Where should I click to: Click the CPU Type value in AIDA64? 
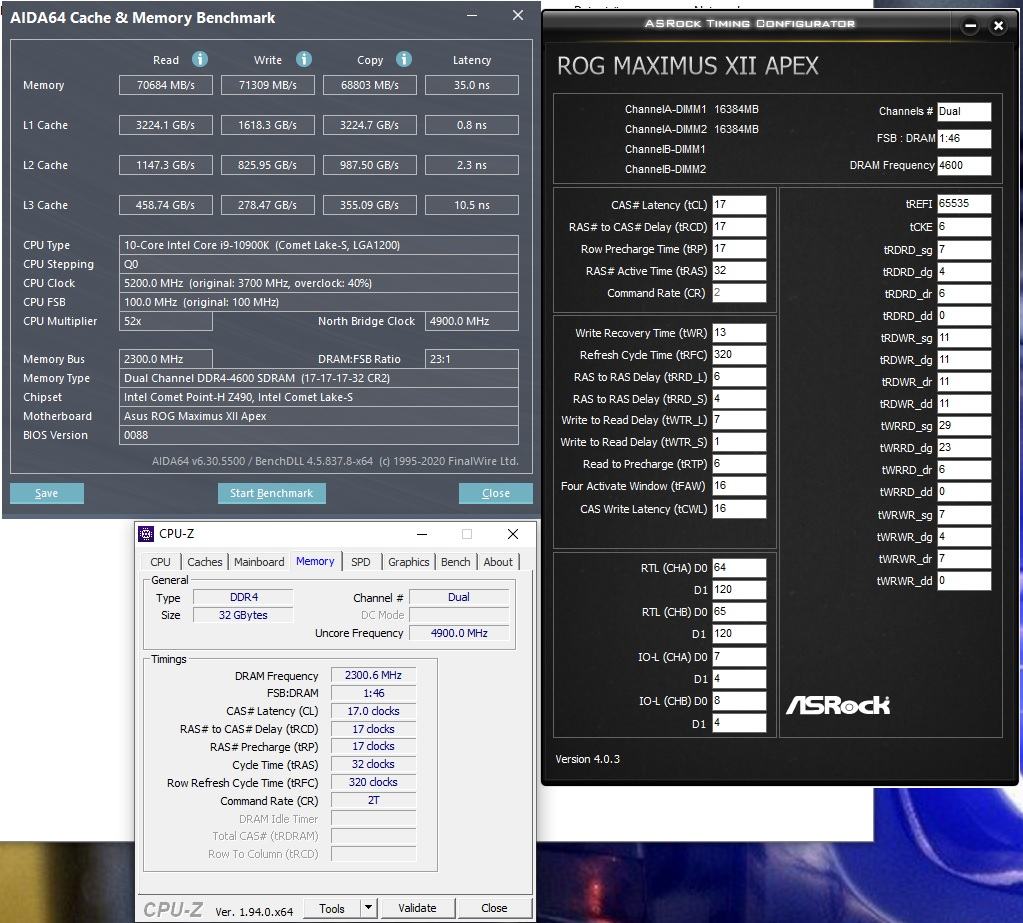318,245
